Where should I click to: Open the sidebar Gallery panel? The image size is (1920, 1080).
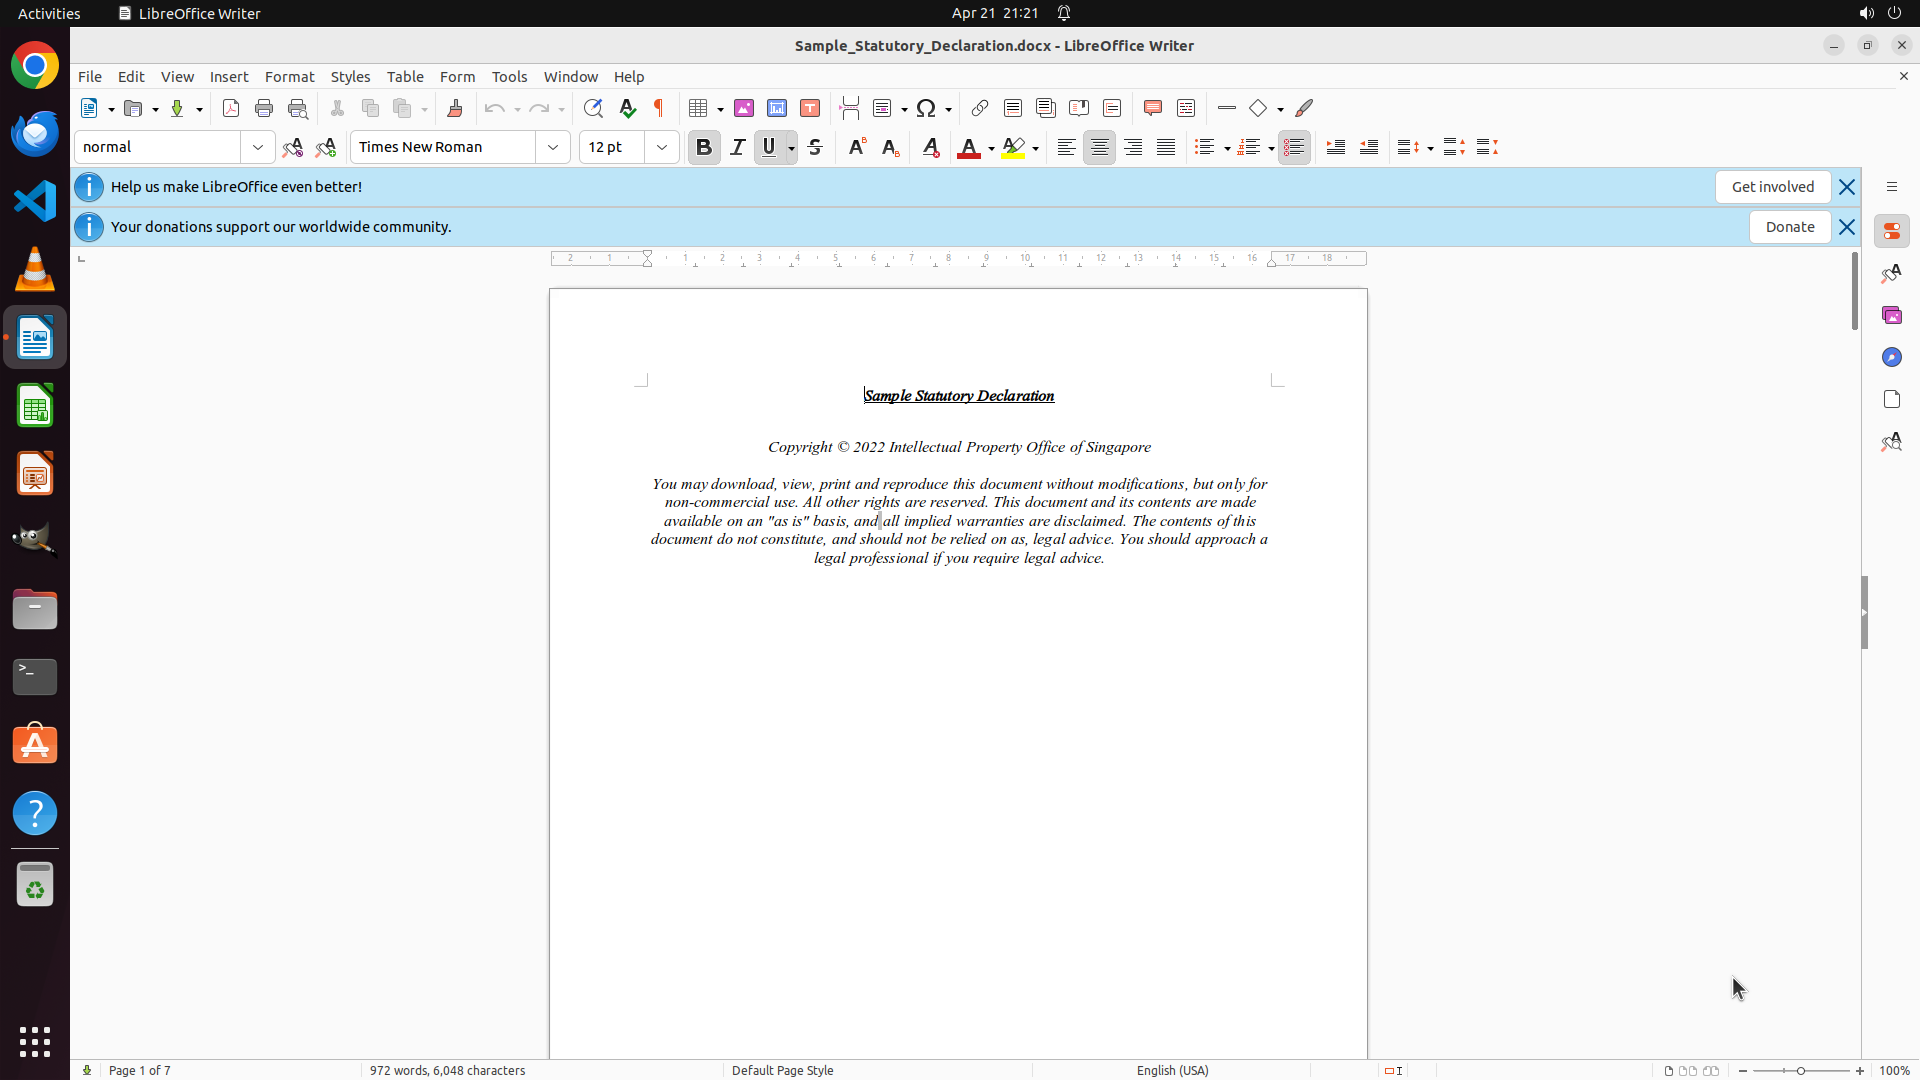click(1891, 315)
